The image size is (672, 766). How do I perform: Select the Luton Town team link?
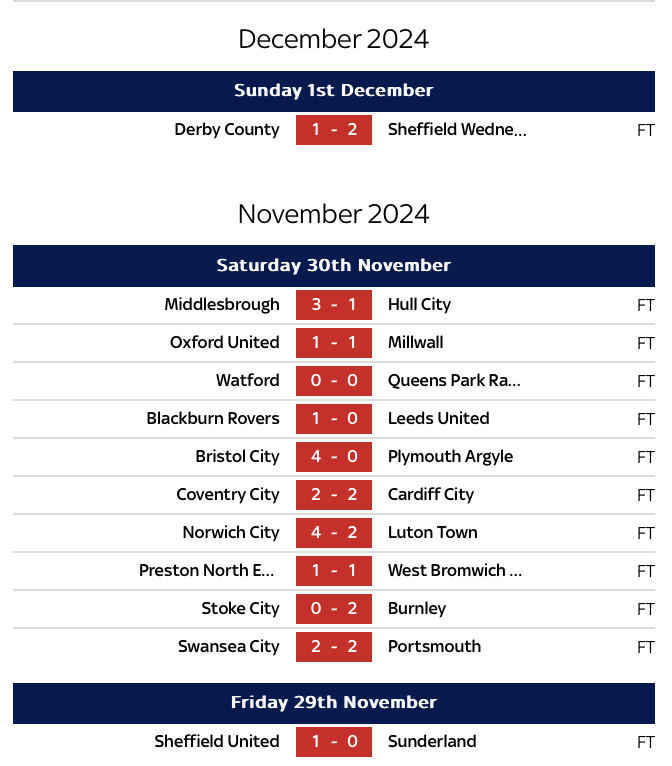coord(433,533)
